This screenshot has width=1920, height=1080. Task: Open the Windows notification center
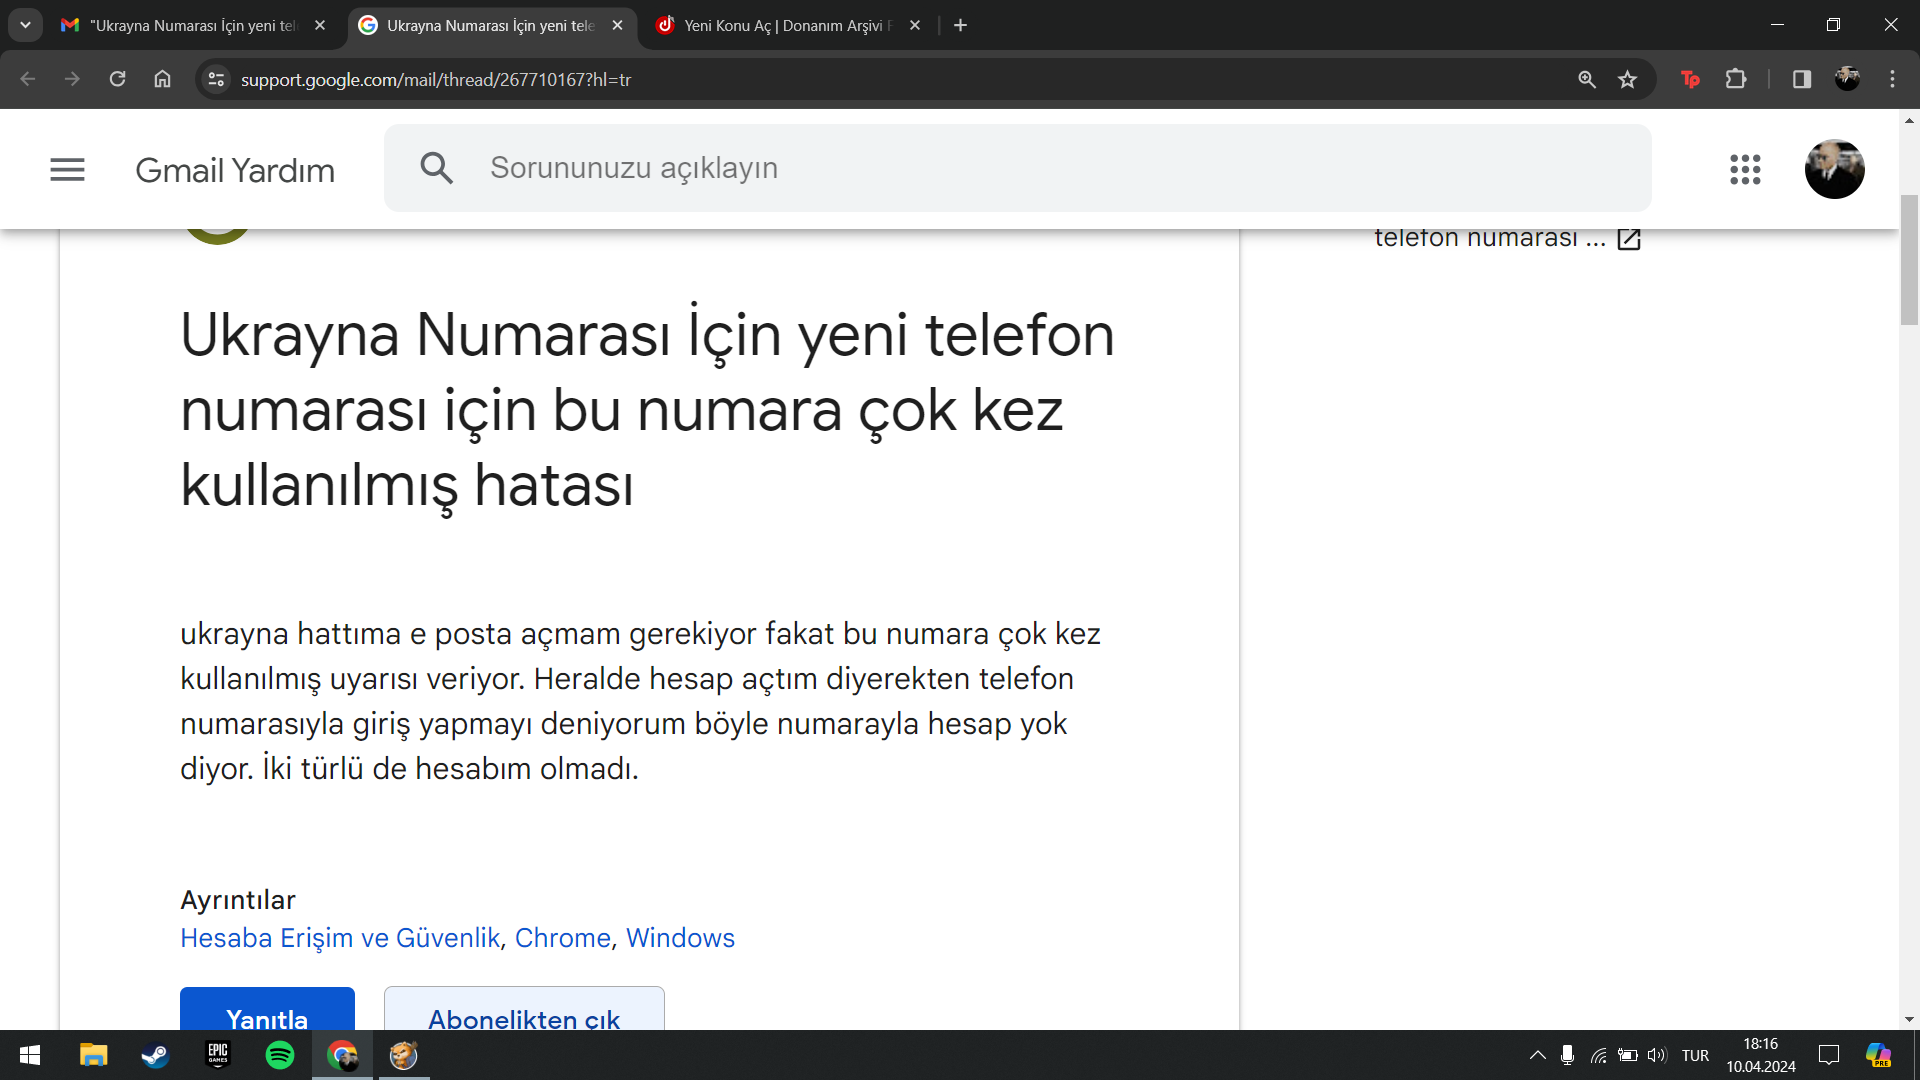[1829, 1055]
